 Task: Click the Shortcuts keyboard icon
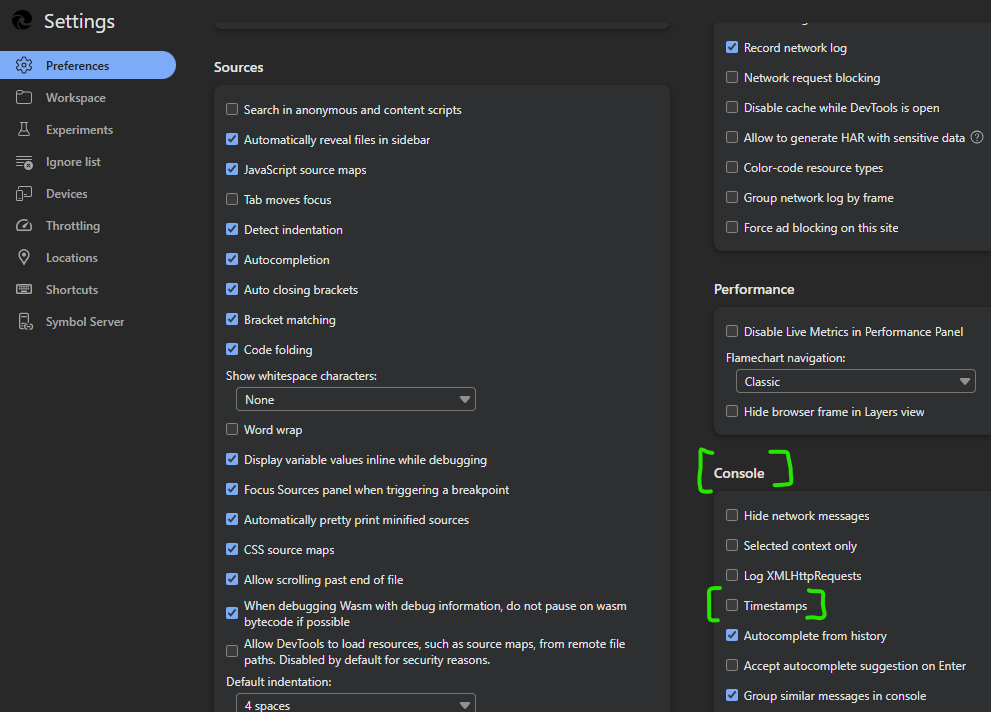pyautogui.click(x=24, y=289)
